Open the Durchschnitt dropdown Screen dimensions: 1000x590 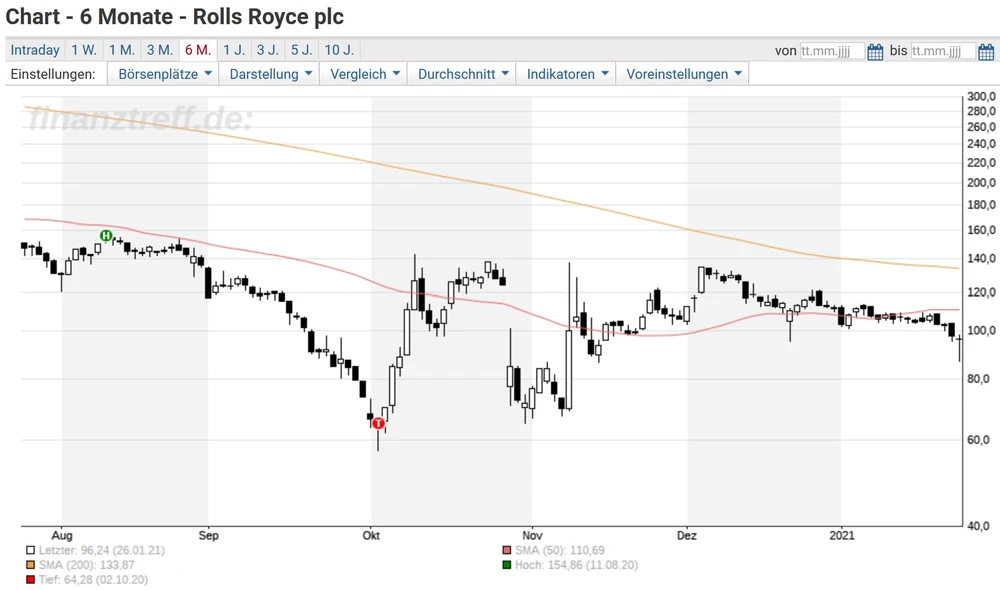point(464,74)
